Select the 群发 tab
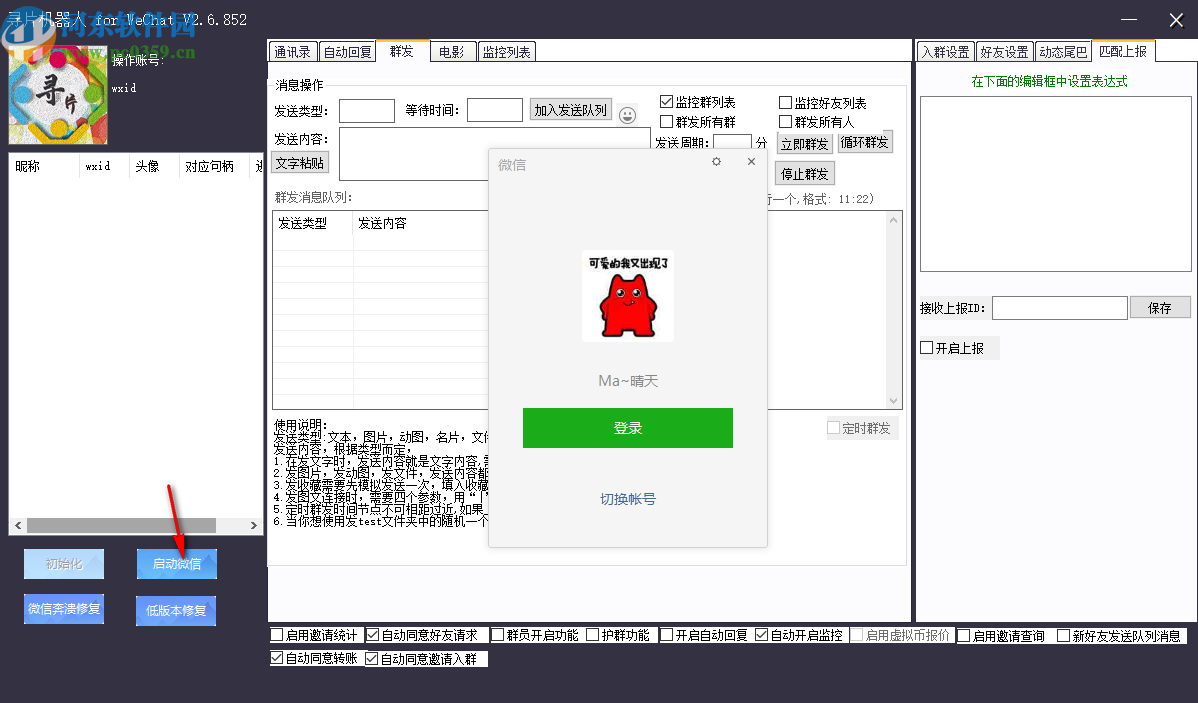Screen dimensions: 1198x703 click(x=403, y=50)
